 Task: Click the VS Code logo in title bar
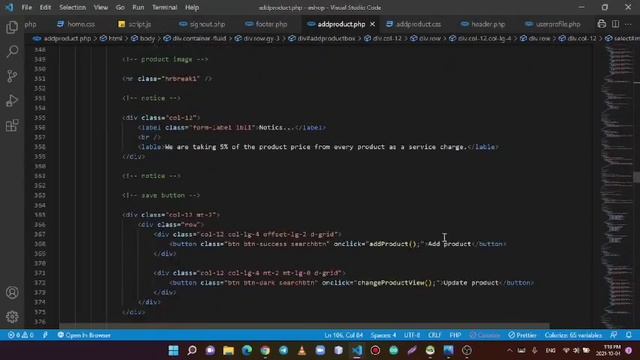click(x=9, y=7)
